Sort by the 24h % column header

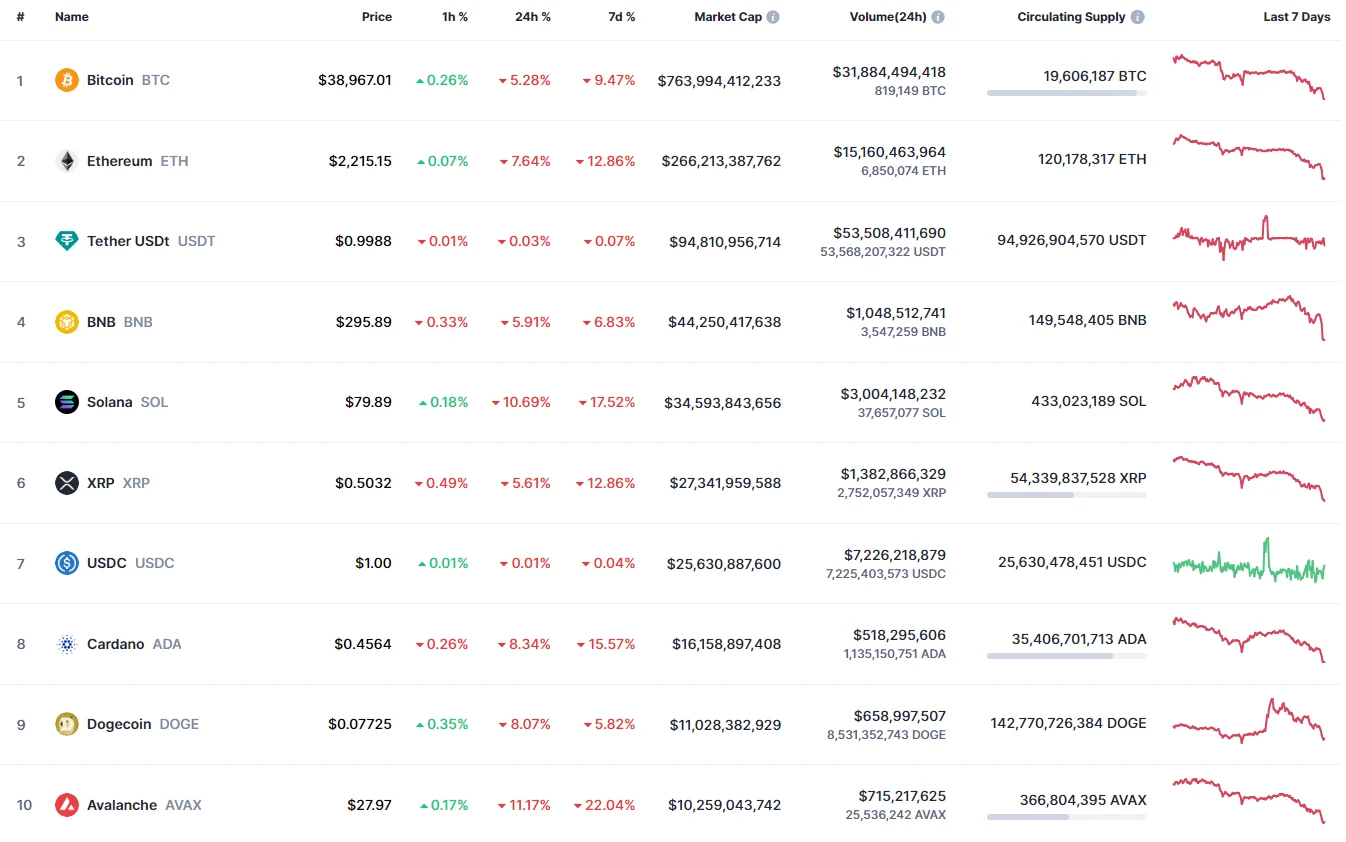point(532,17)
